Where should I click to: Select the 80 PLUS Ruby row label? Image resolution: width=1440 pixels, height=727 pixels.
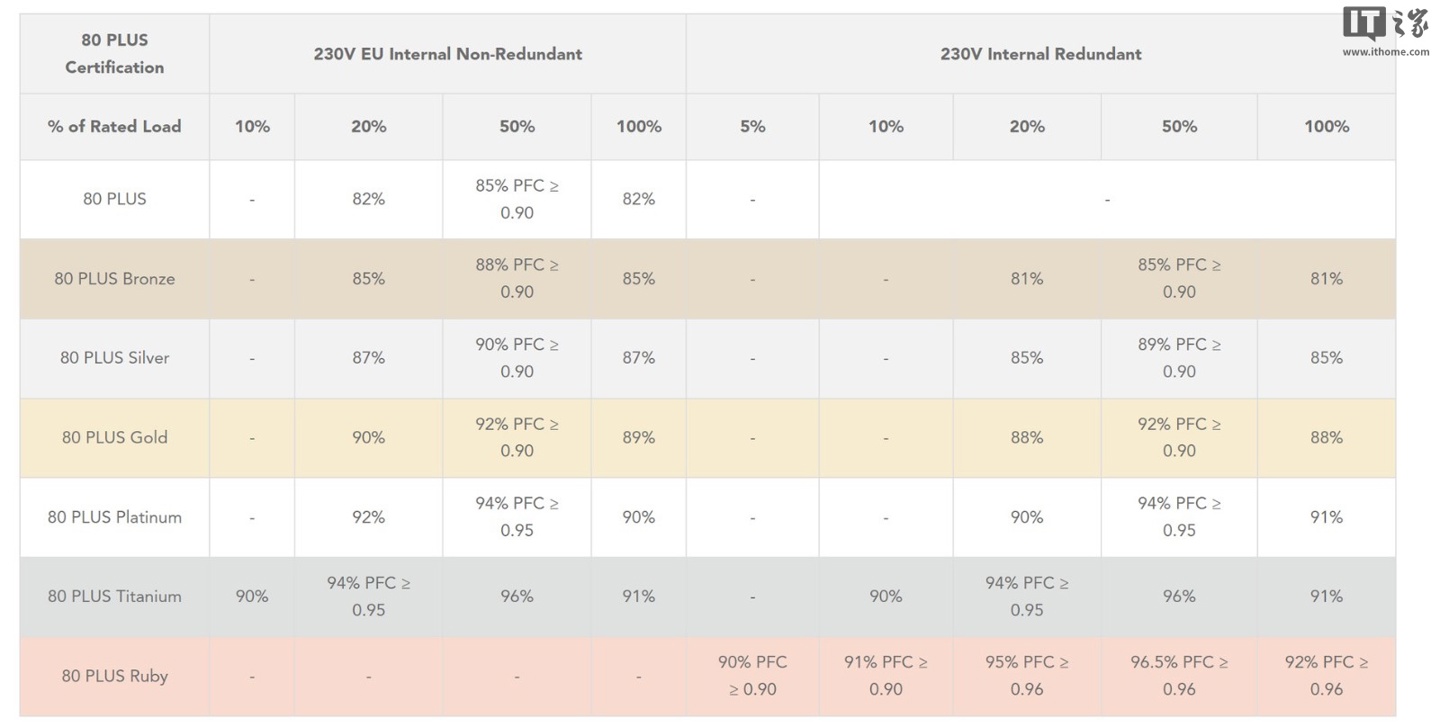pyautogui.click(x=115, y=676)
